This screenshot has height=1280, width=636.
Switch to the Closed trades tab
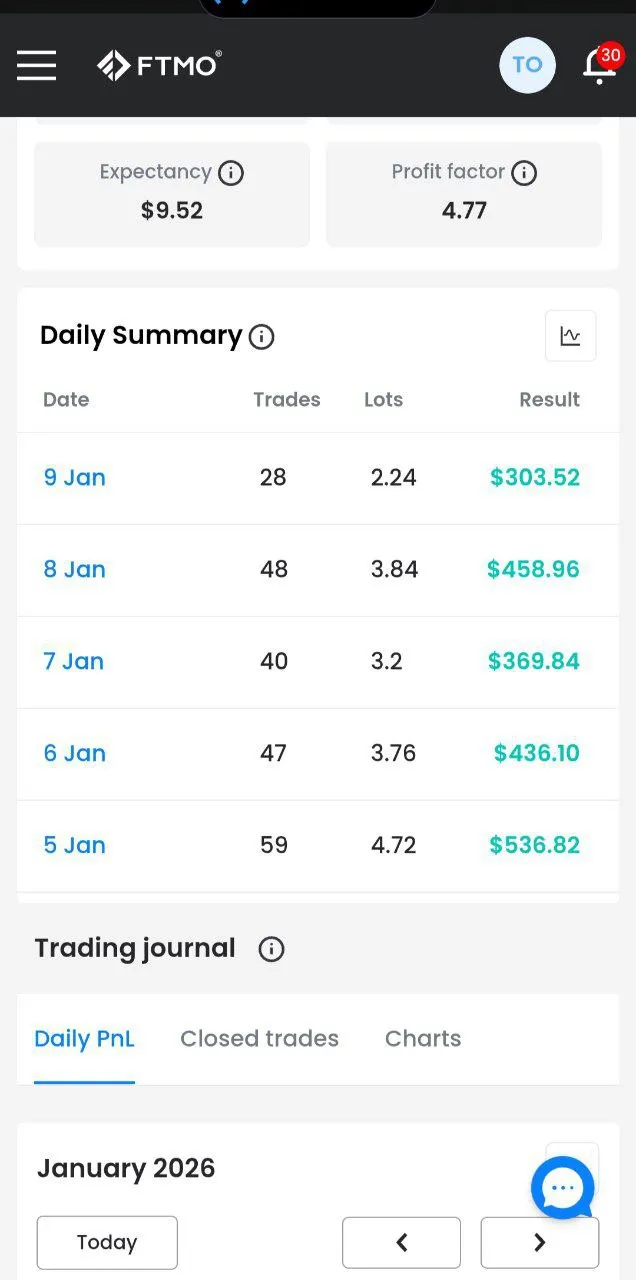(x=259, y=1039)
